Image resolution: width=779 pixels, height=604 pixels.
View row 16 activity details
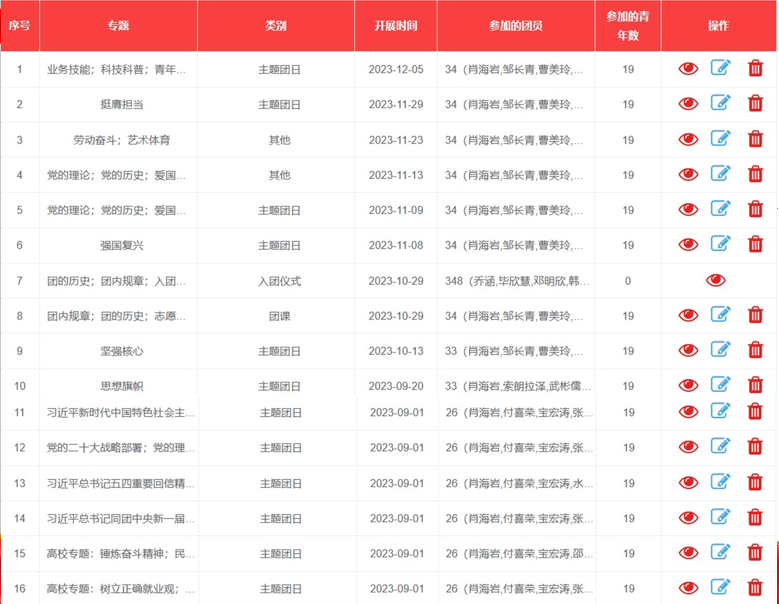point(688,588)
